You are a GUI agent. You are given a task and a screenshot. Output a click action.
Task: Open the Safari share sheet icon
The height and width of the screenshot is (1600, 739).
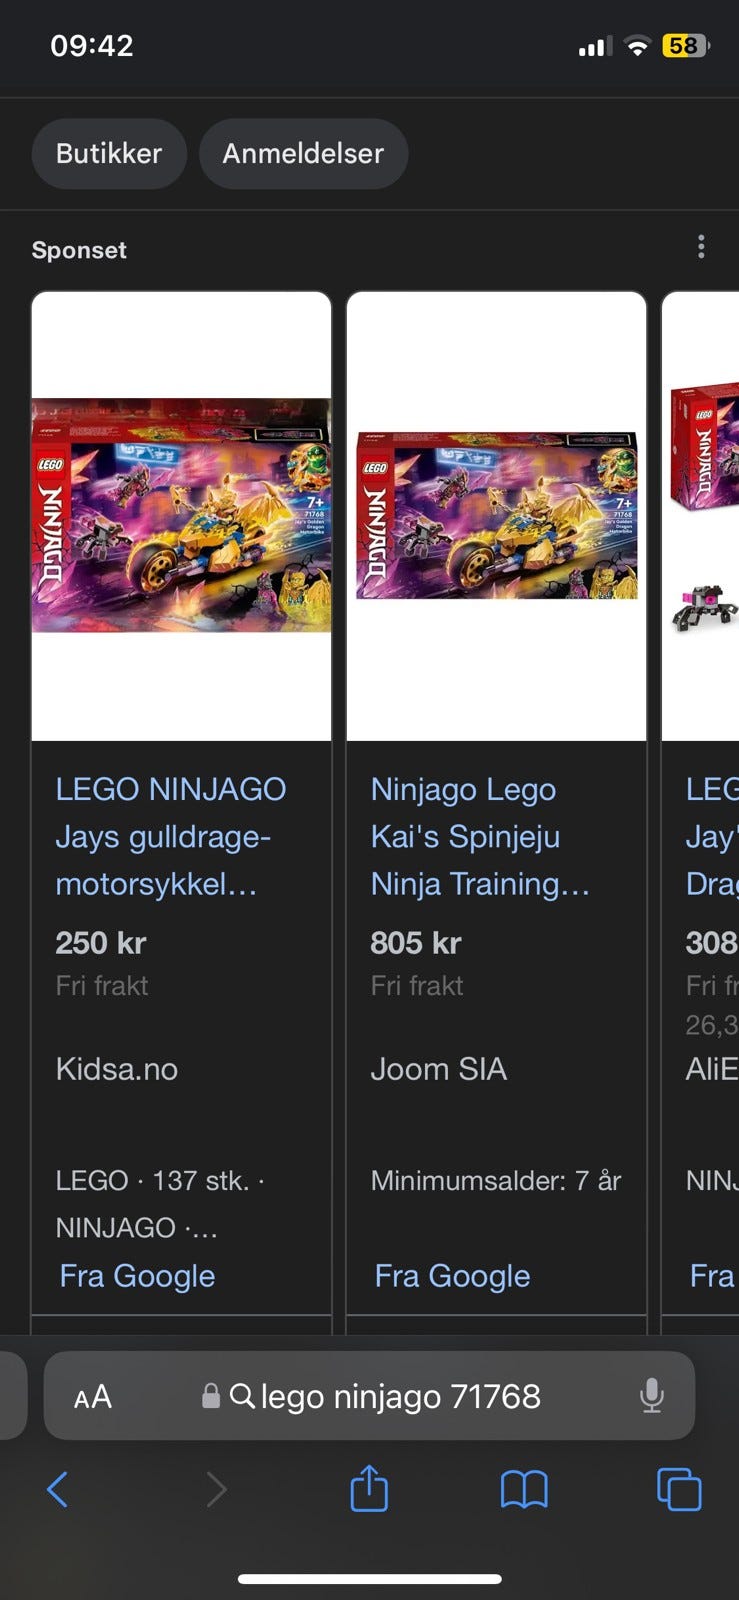369,1487
